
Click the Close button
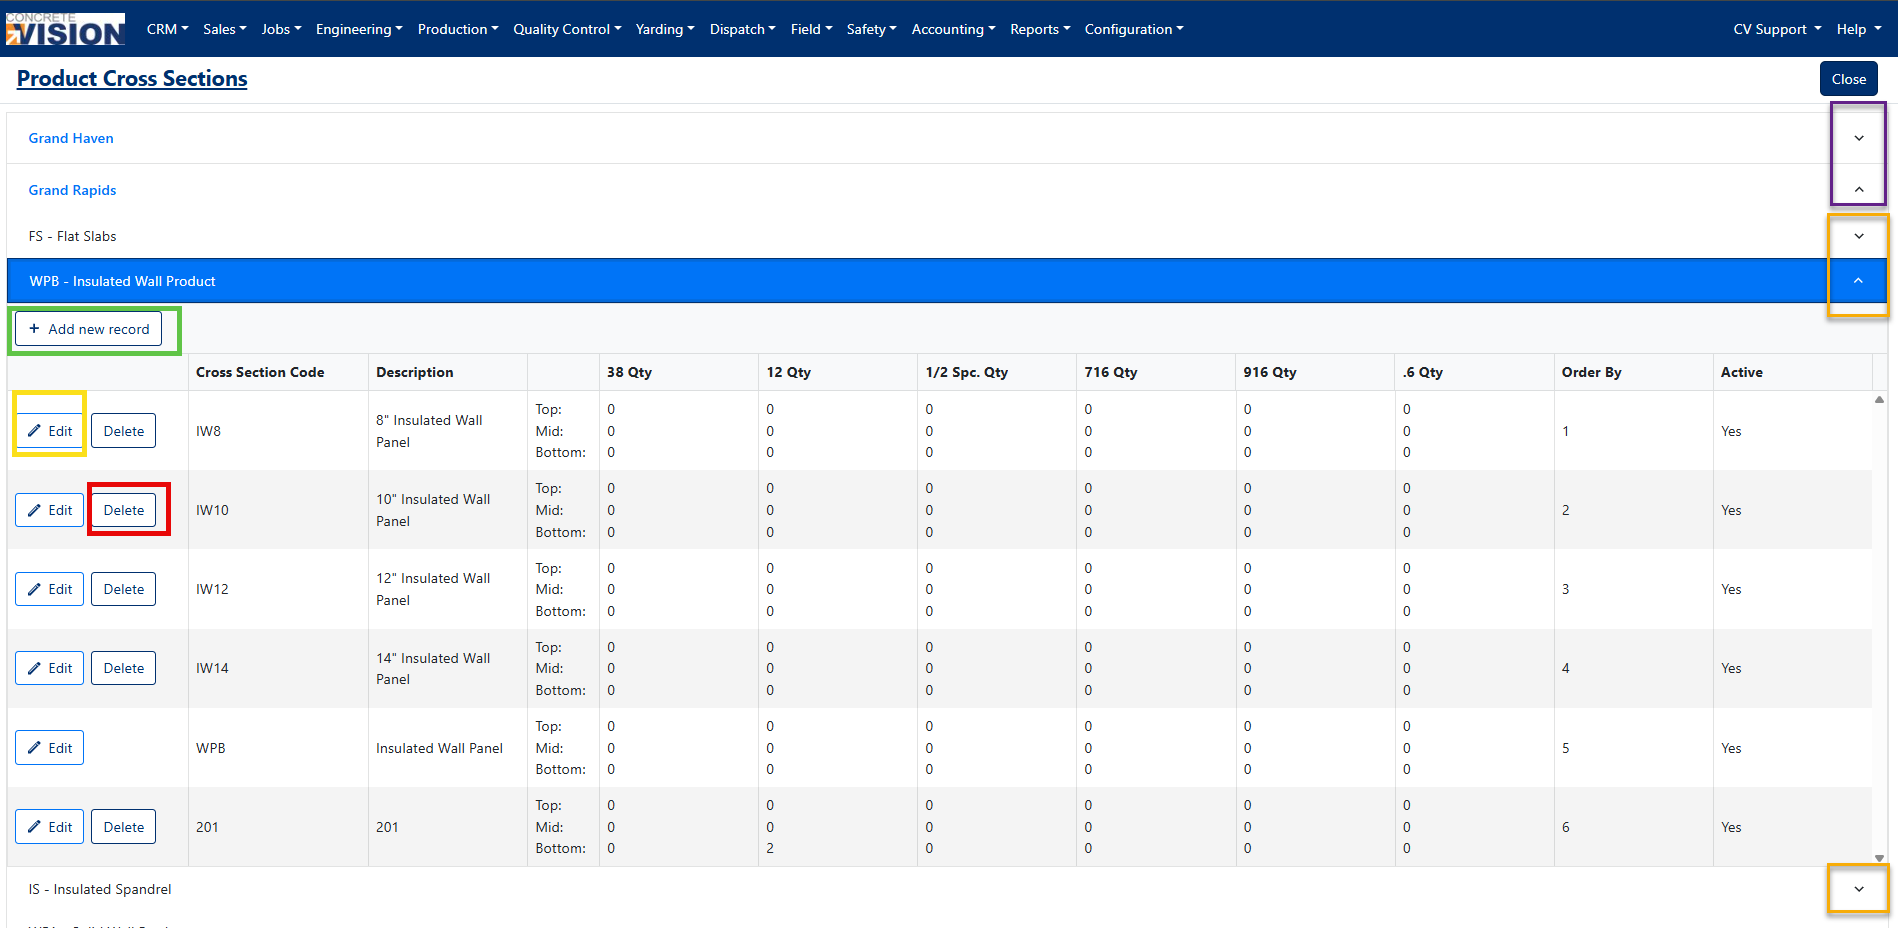coord(1849,79)
